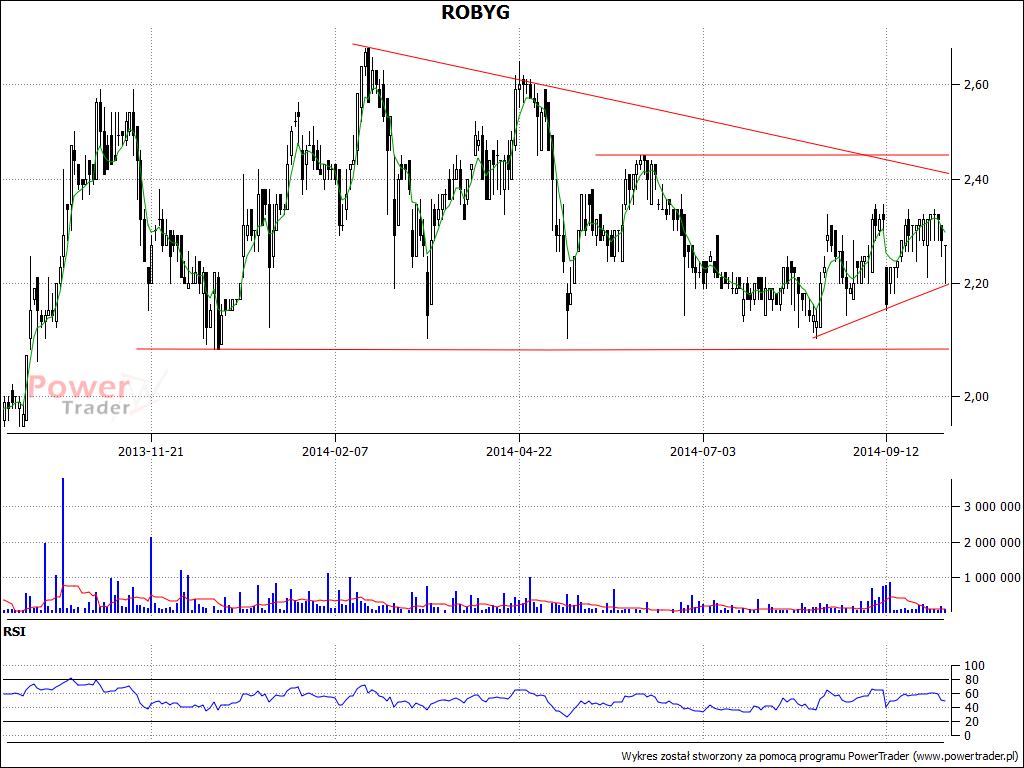Click the 2014-02-07 date label
1024x768 pixels.
(335, 451)
